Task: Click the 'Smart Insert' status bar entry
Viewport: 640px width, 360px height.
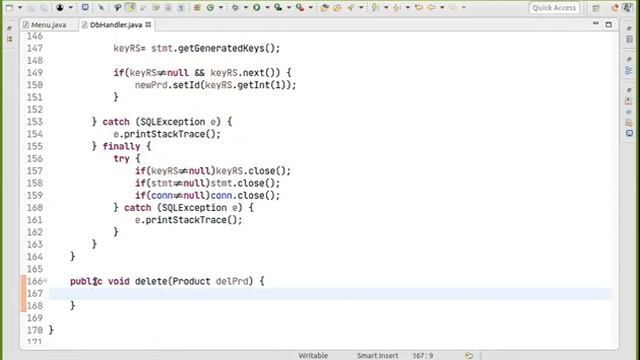Action: [x=378, y=356]
